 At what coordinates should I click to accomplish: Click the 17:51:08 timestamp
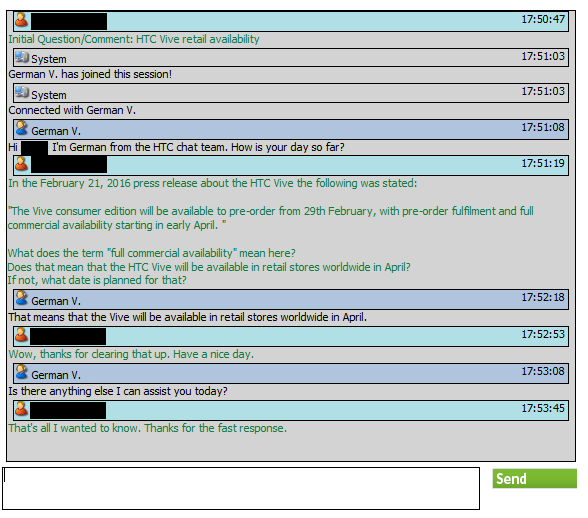(543, 127)
